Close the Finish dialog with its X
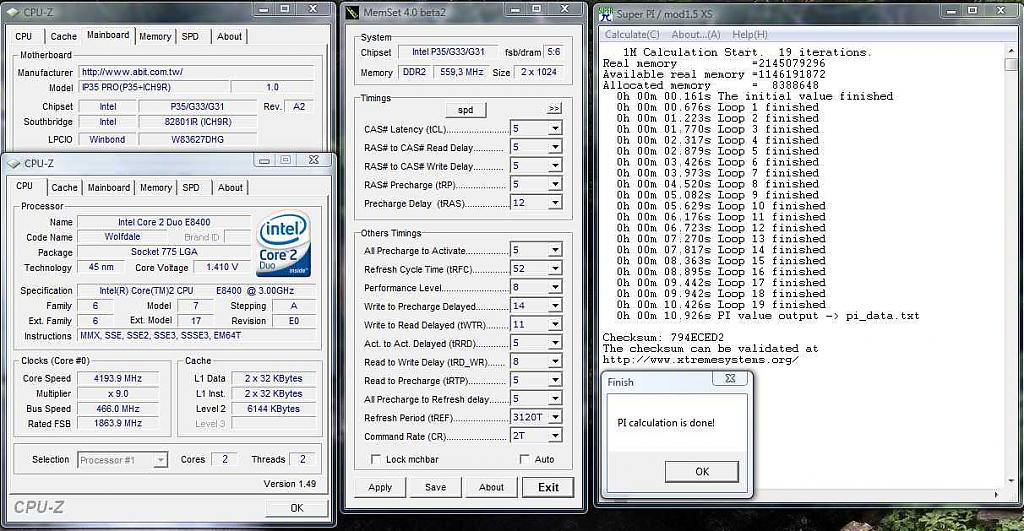Viewport: 1024px width, 531px height. (x=730, y=378)
